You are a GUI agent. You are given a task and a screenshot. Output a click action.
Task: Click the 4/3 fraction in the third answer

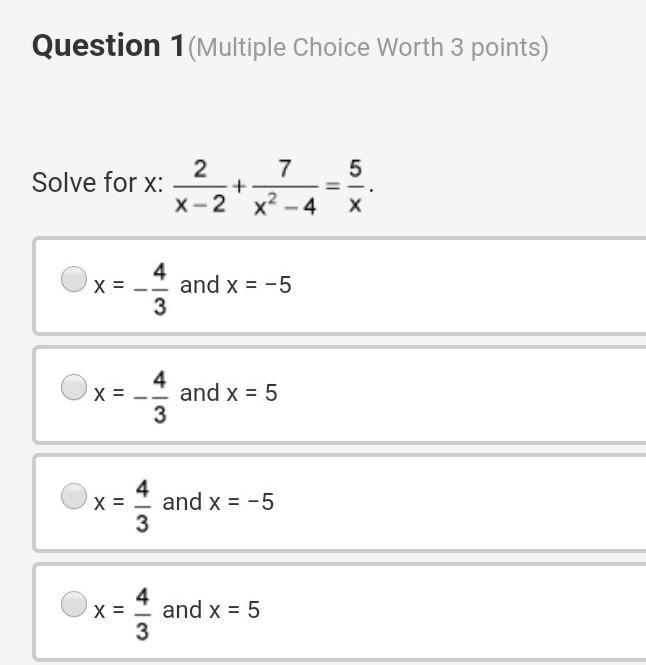point(142,504)
